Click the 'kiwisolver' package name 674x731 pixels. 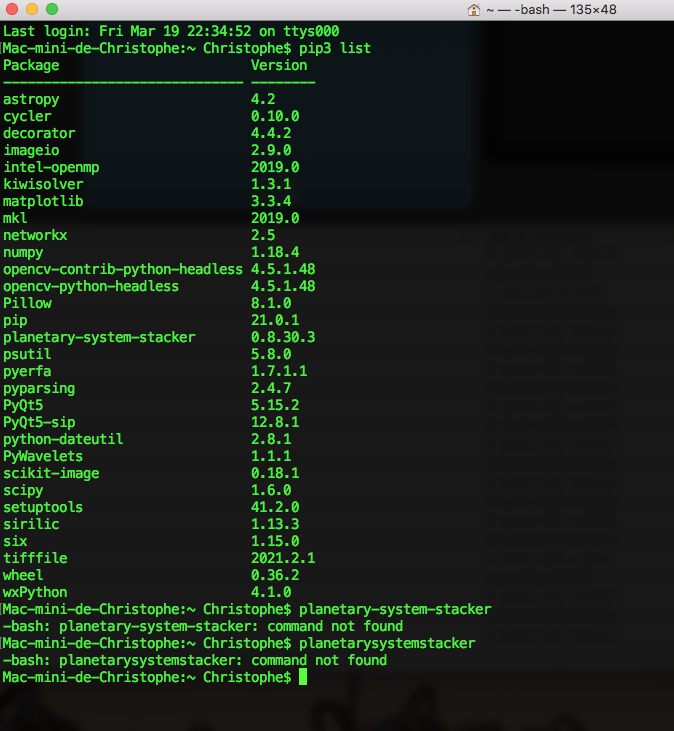(43, 184)
